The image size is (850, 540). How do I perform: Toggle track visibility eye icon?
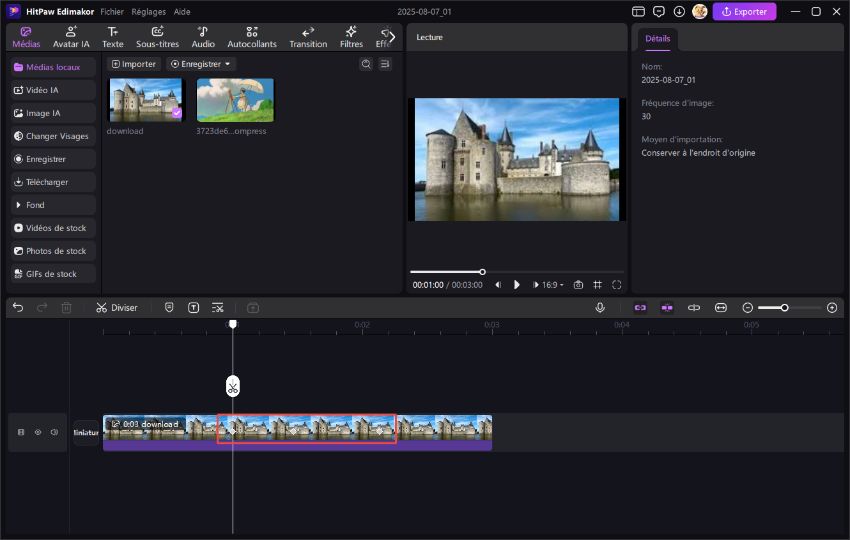coord(38,432)
